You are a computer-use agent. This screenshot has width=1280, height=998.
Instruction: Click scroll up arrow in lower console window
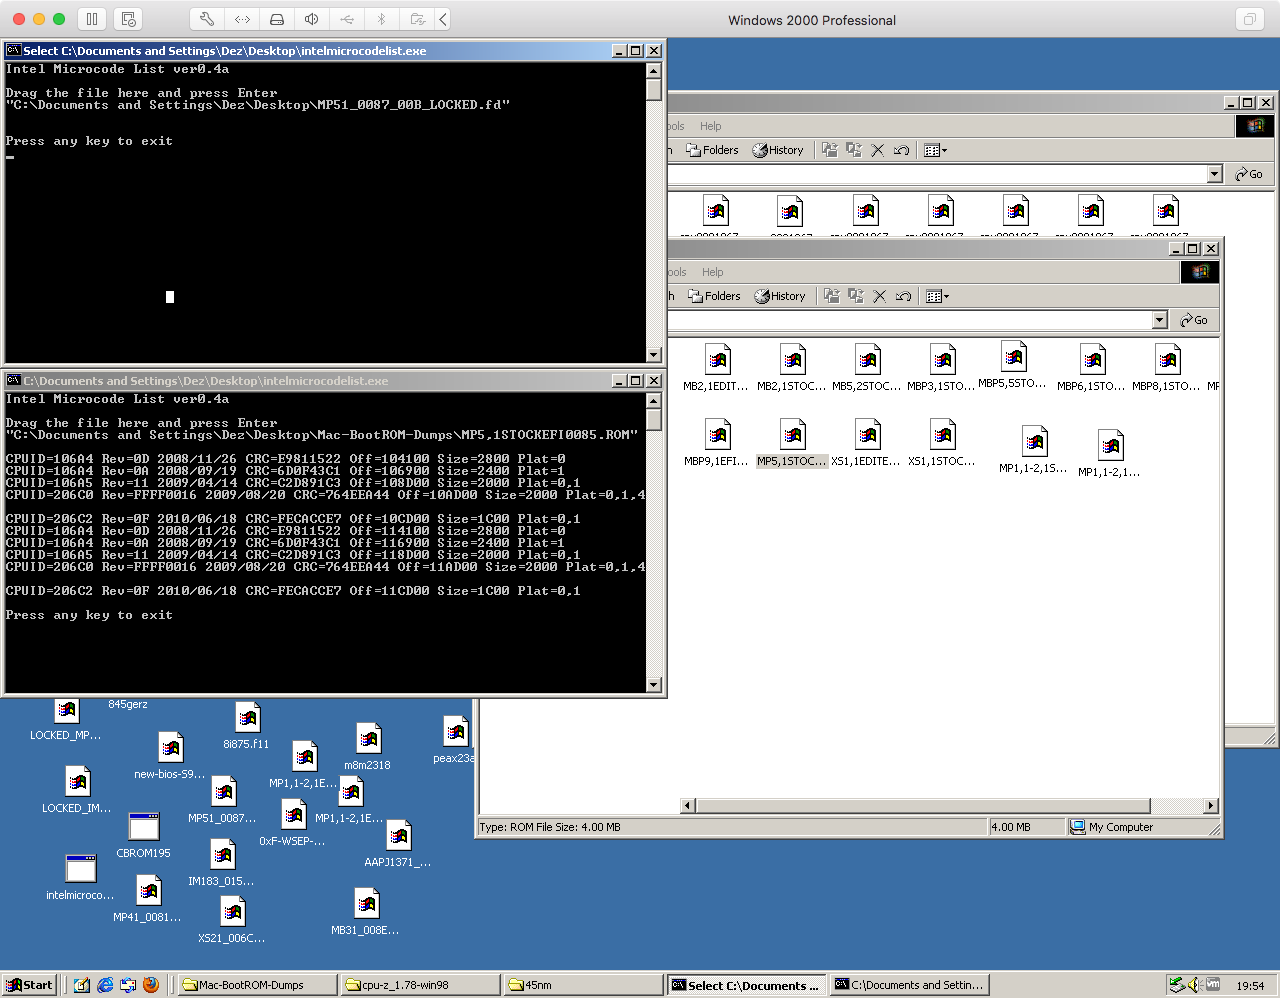tap(654, 400)
